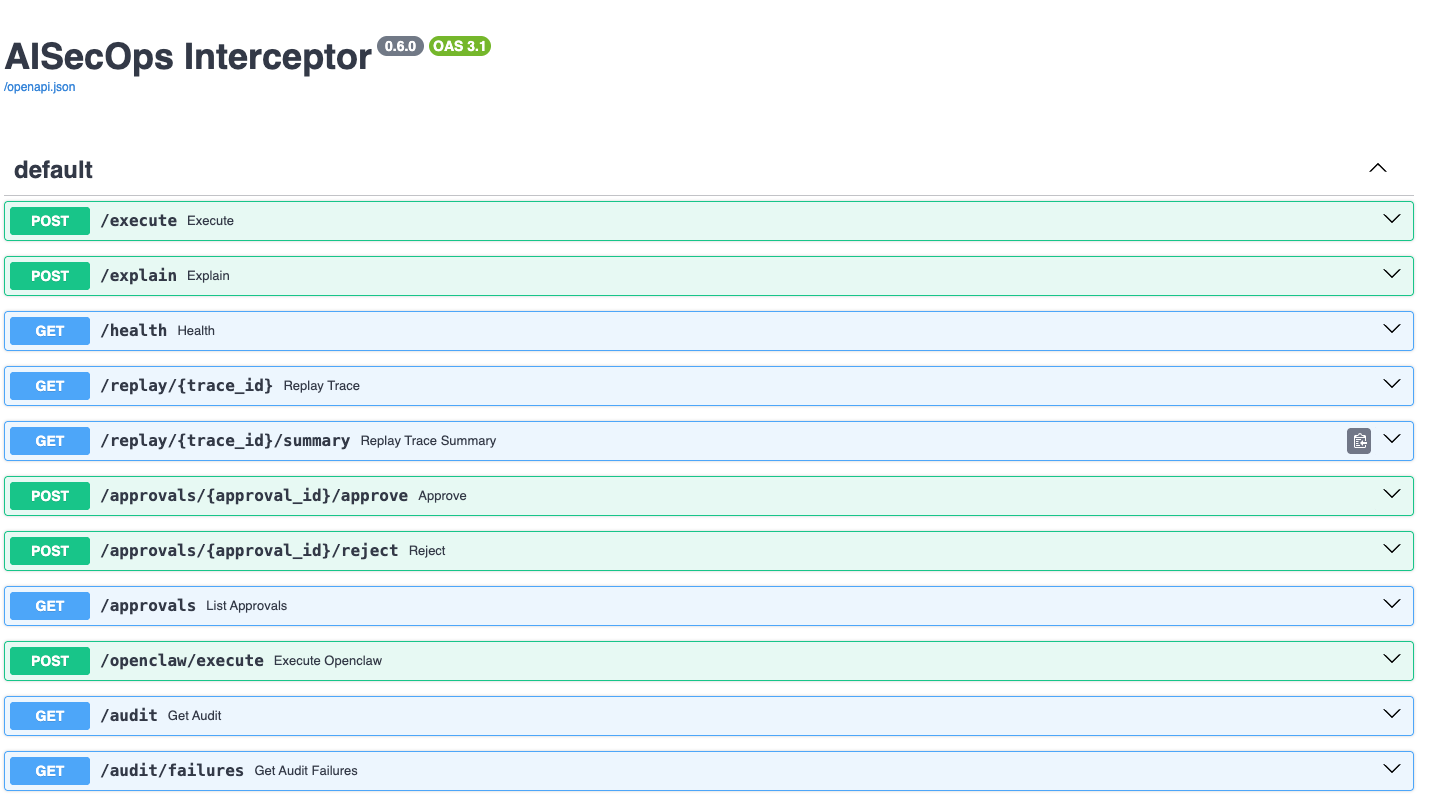Click the GET badge for /health
The width and height of the screenshot is (1429, 811).
coord(50,331)
